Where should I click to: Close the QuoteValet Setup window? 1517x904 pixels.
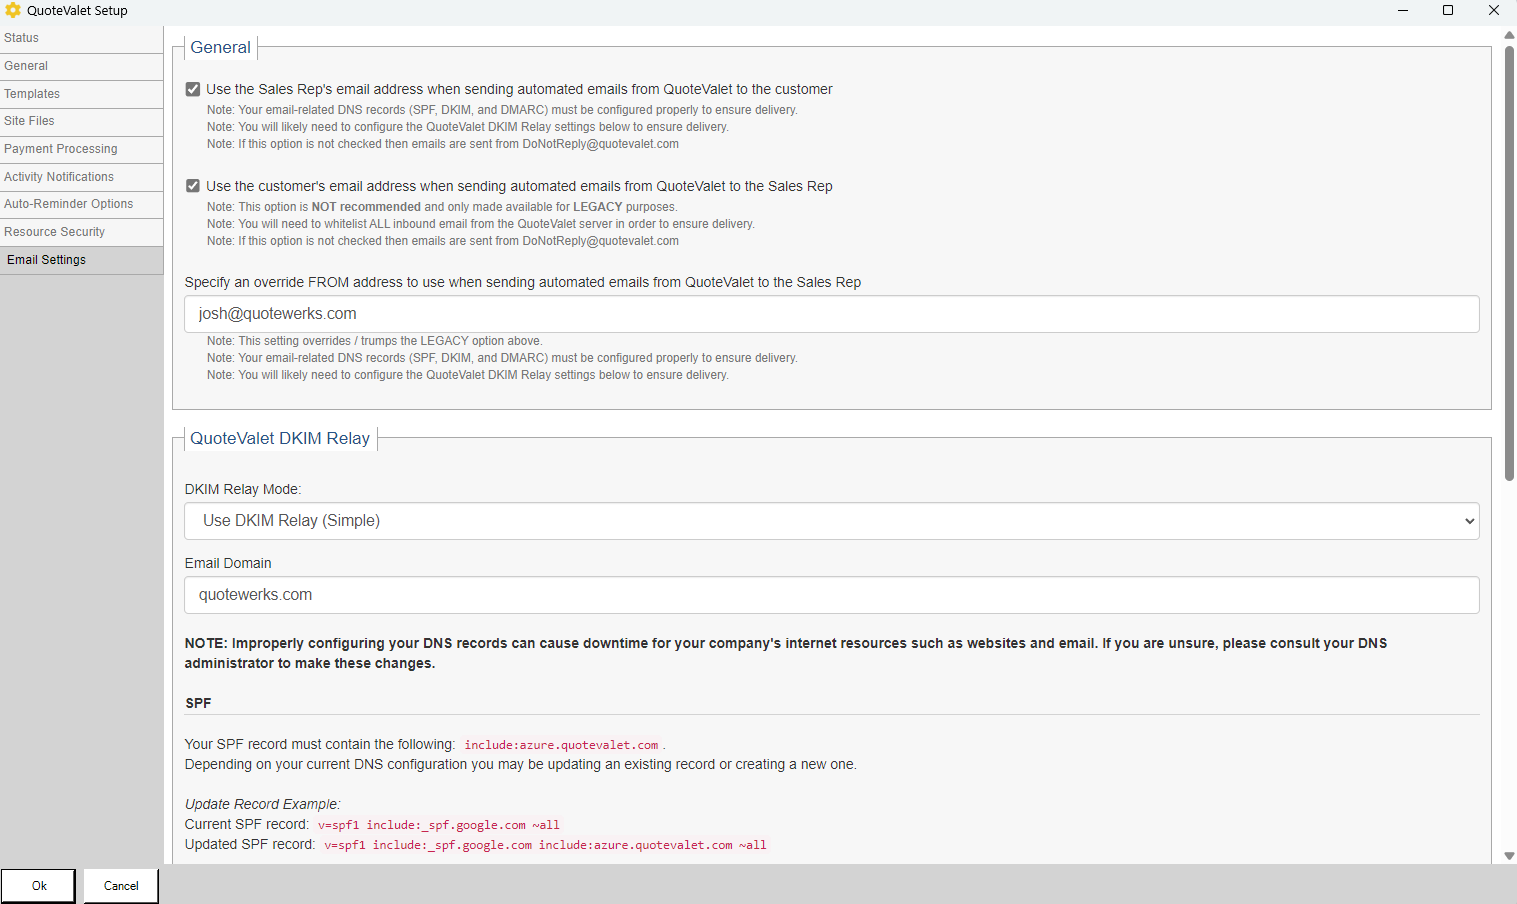point(1494,10)
